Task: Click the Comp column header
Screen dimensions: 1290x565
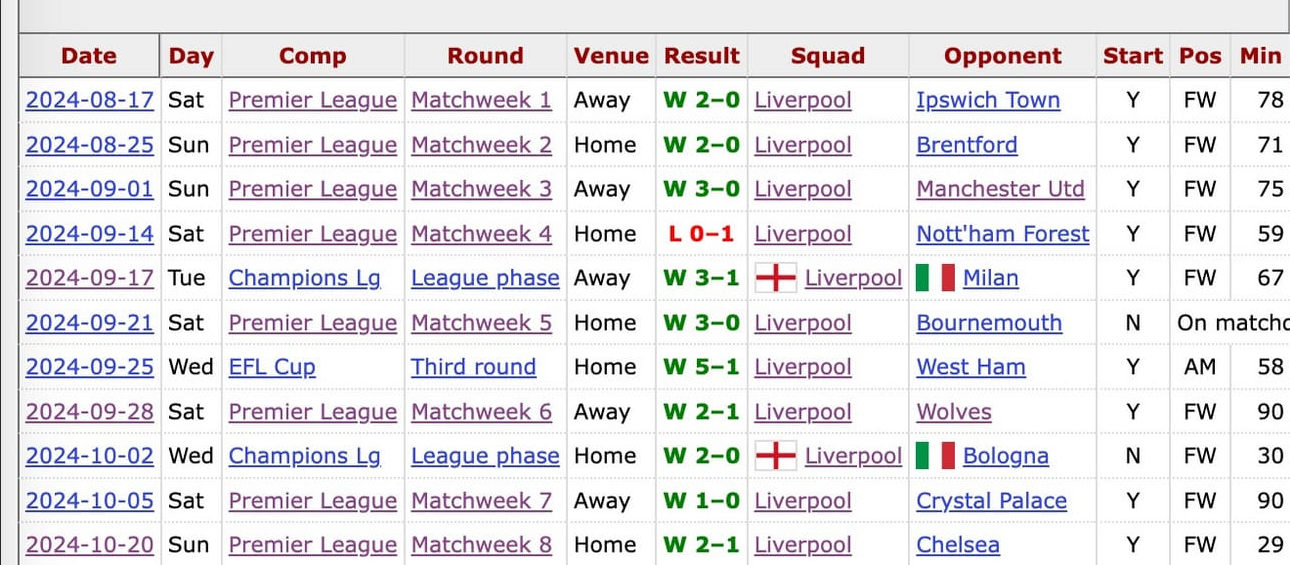Action: tap(313, 56)
